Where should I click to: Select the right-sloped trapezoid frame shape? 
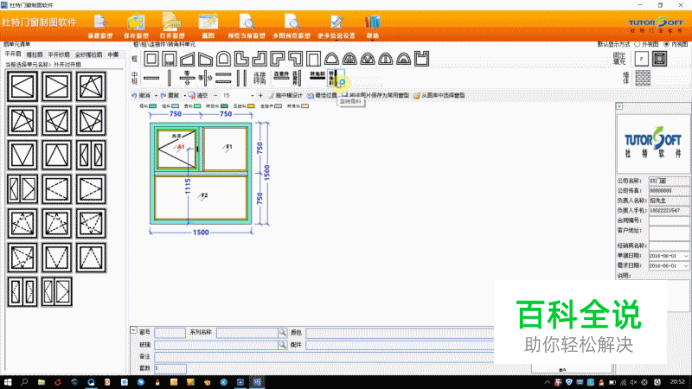[205, 59]
